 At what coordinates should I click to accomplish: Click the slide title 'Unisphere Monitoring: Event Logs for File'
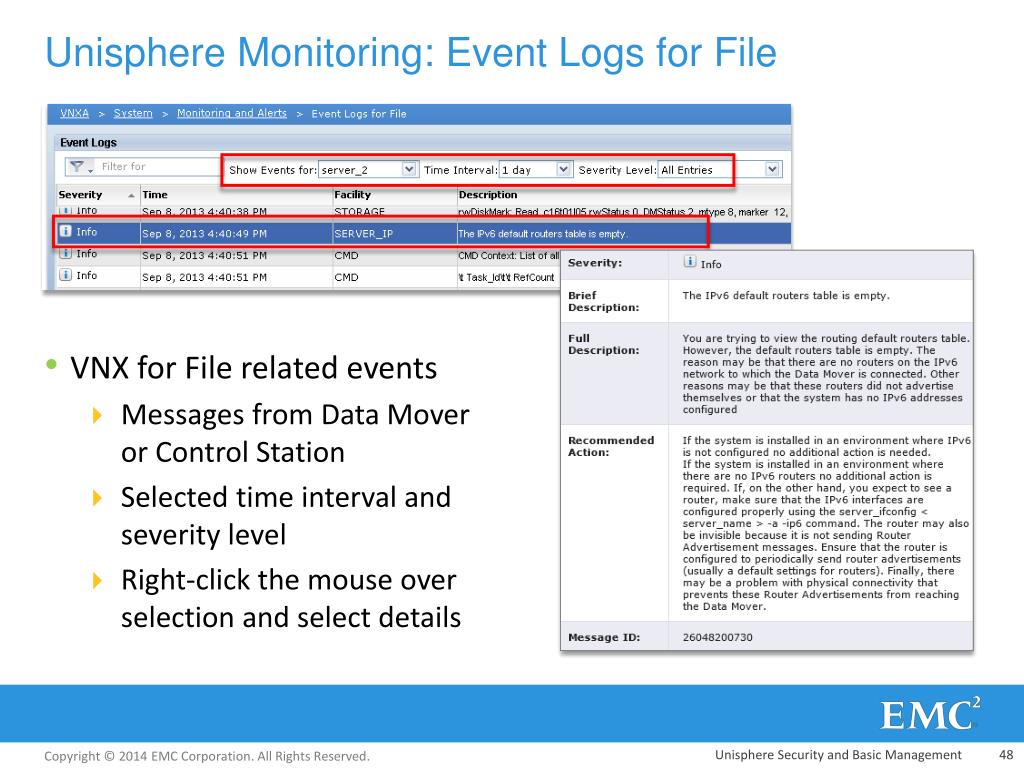411,52
